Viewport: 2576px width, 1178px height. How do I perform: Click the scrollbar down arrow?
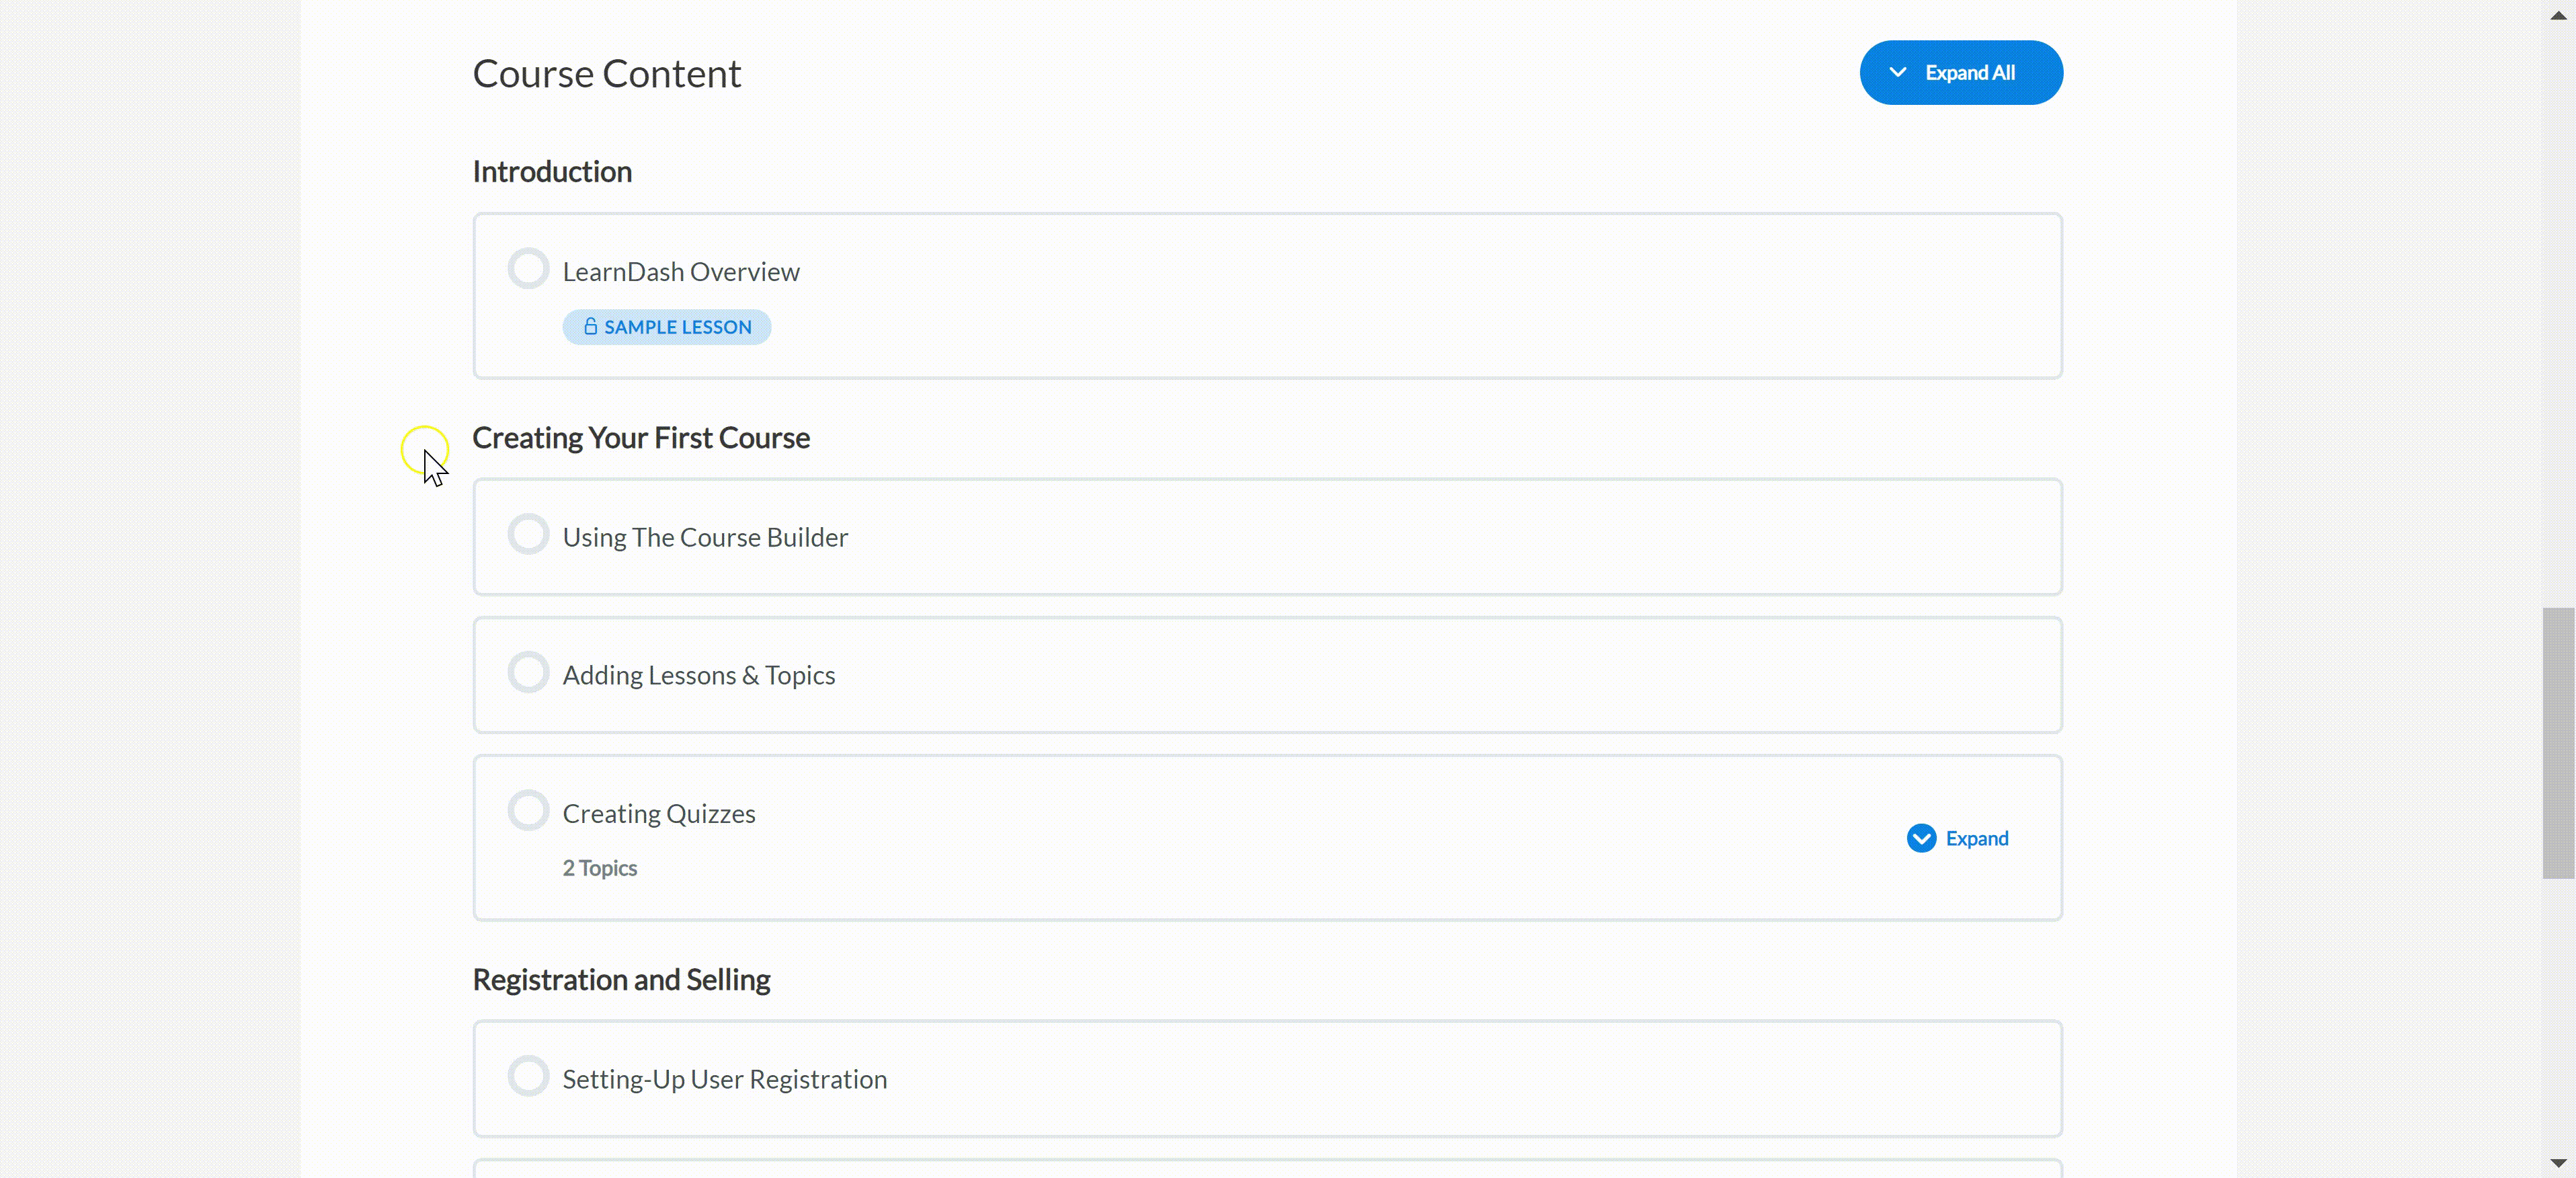coord(2558,1163)
